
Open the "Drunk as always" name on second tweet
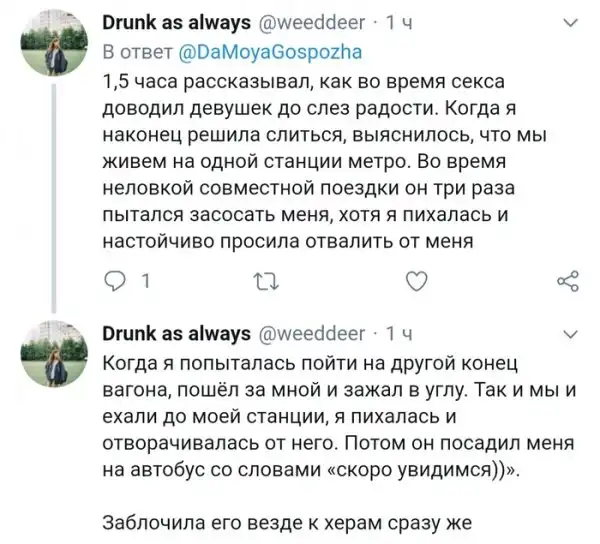click(177, 333)
